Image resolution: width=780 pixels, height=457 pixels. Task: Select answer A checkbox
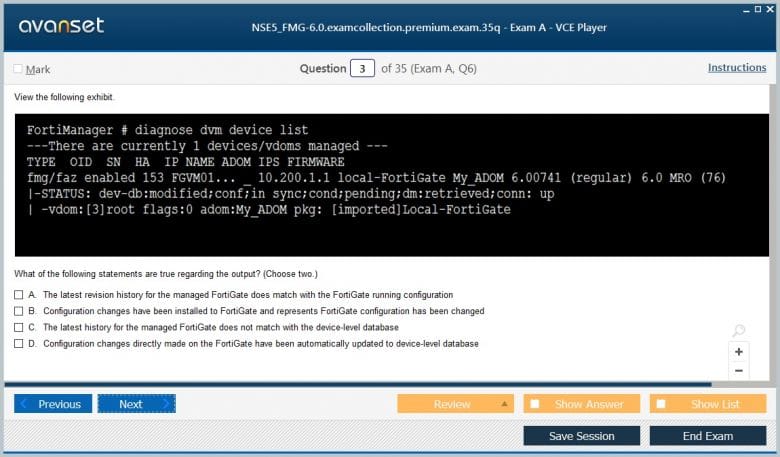click(19, 295)
